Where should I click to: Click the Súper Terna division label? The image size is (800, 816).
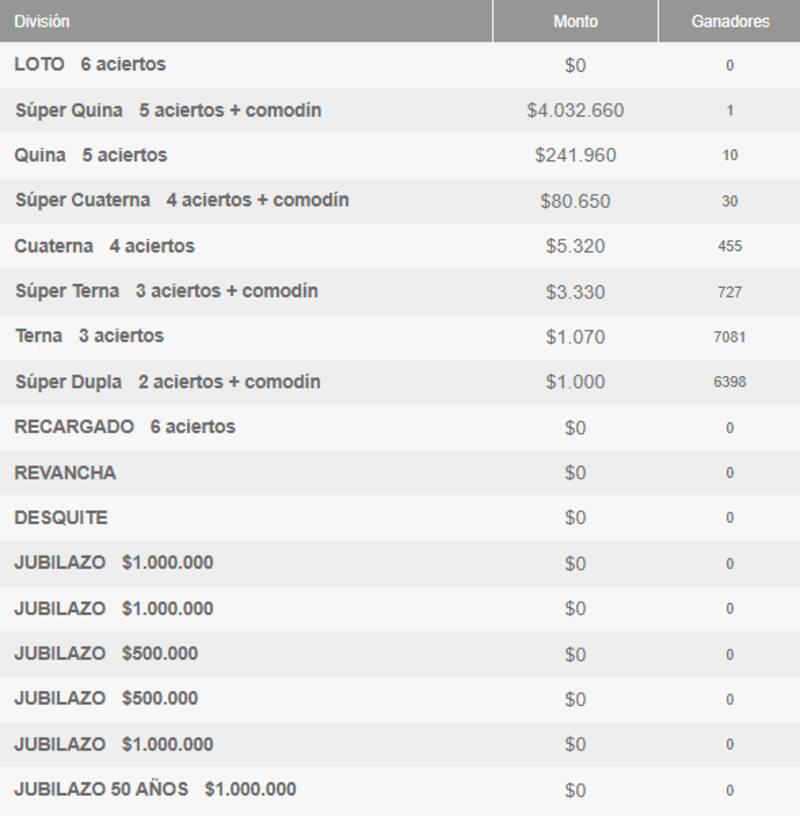point(67,291)
